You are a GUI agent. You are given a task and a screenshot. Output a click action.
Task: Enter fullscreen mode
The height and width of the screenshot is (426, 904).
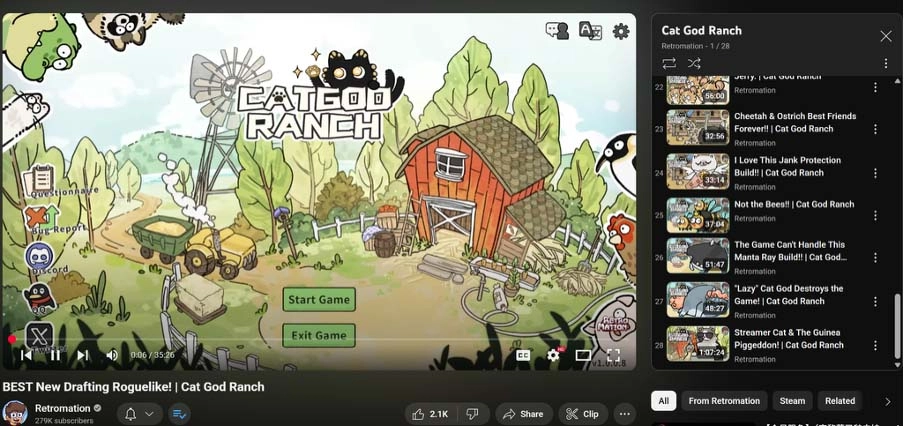tap(613, 355)
